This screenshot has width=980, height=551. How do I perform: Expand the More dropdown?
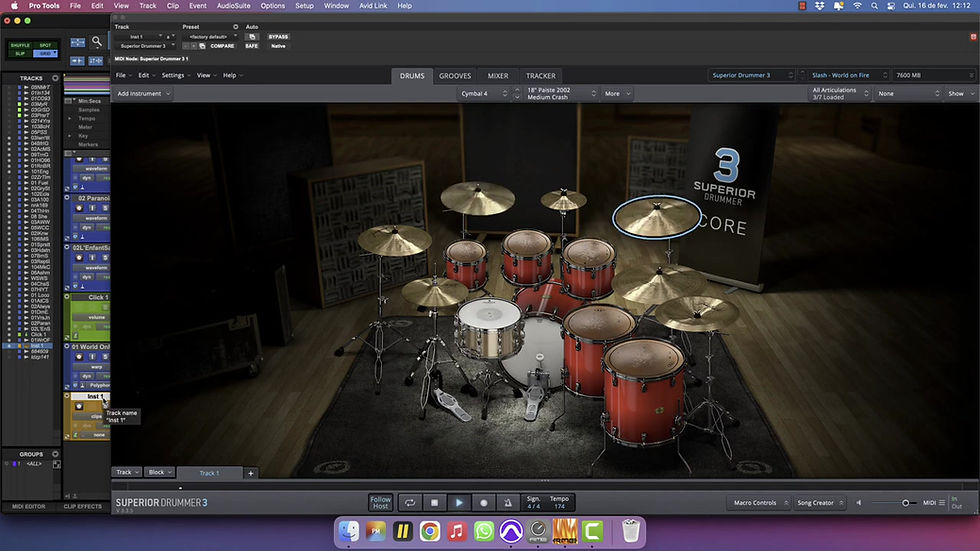(x=617, y=94)
